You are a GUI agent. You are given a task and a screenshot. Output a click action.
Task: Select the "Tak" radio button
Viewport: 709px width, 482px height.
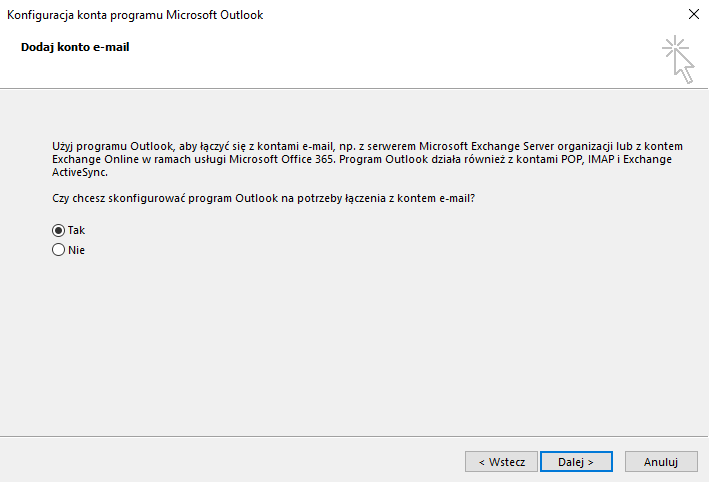pyautogui.click(x=58, y=230)
